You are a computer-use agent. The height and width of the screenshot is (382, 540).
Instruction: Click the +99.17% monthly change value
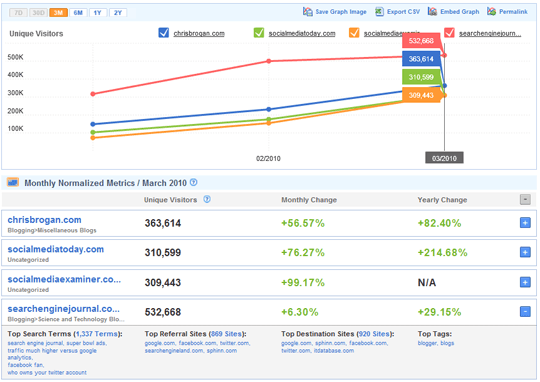pyautogui.click(x=303, y=282)
